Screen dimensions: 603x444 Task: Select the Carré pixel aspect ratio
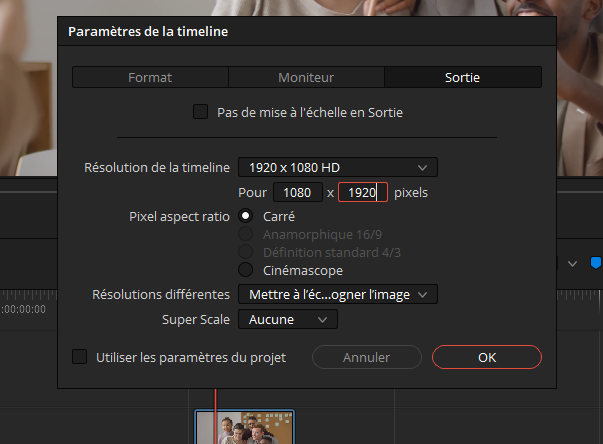click(245, 216)
